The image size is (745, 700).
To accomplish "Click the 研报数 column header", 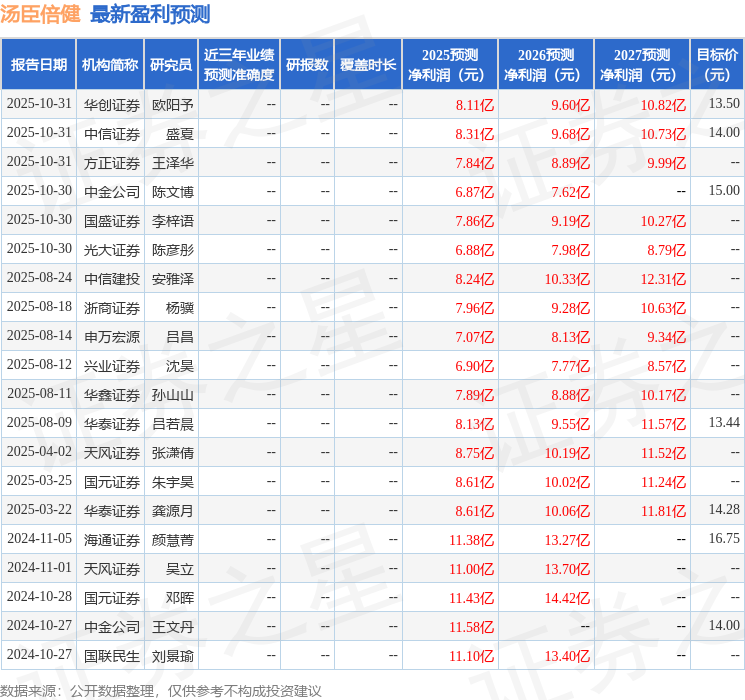I will [x=307, y=65].
